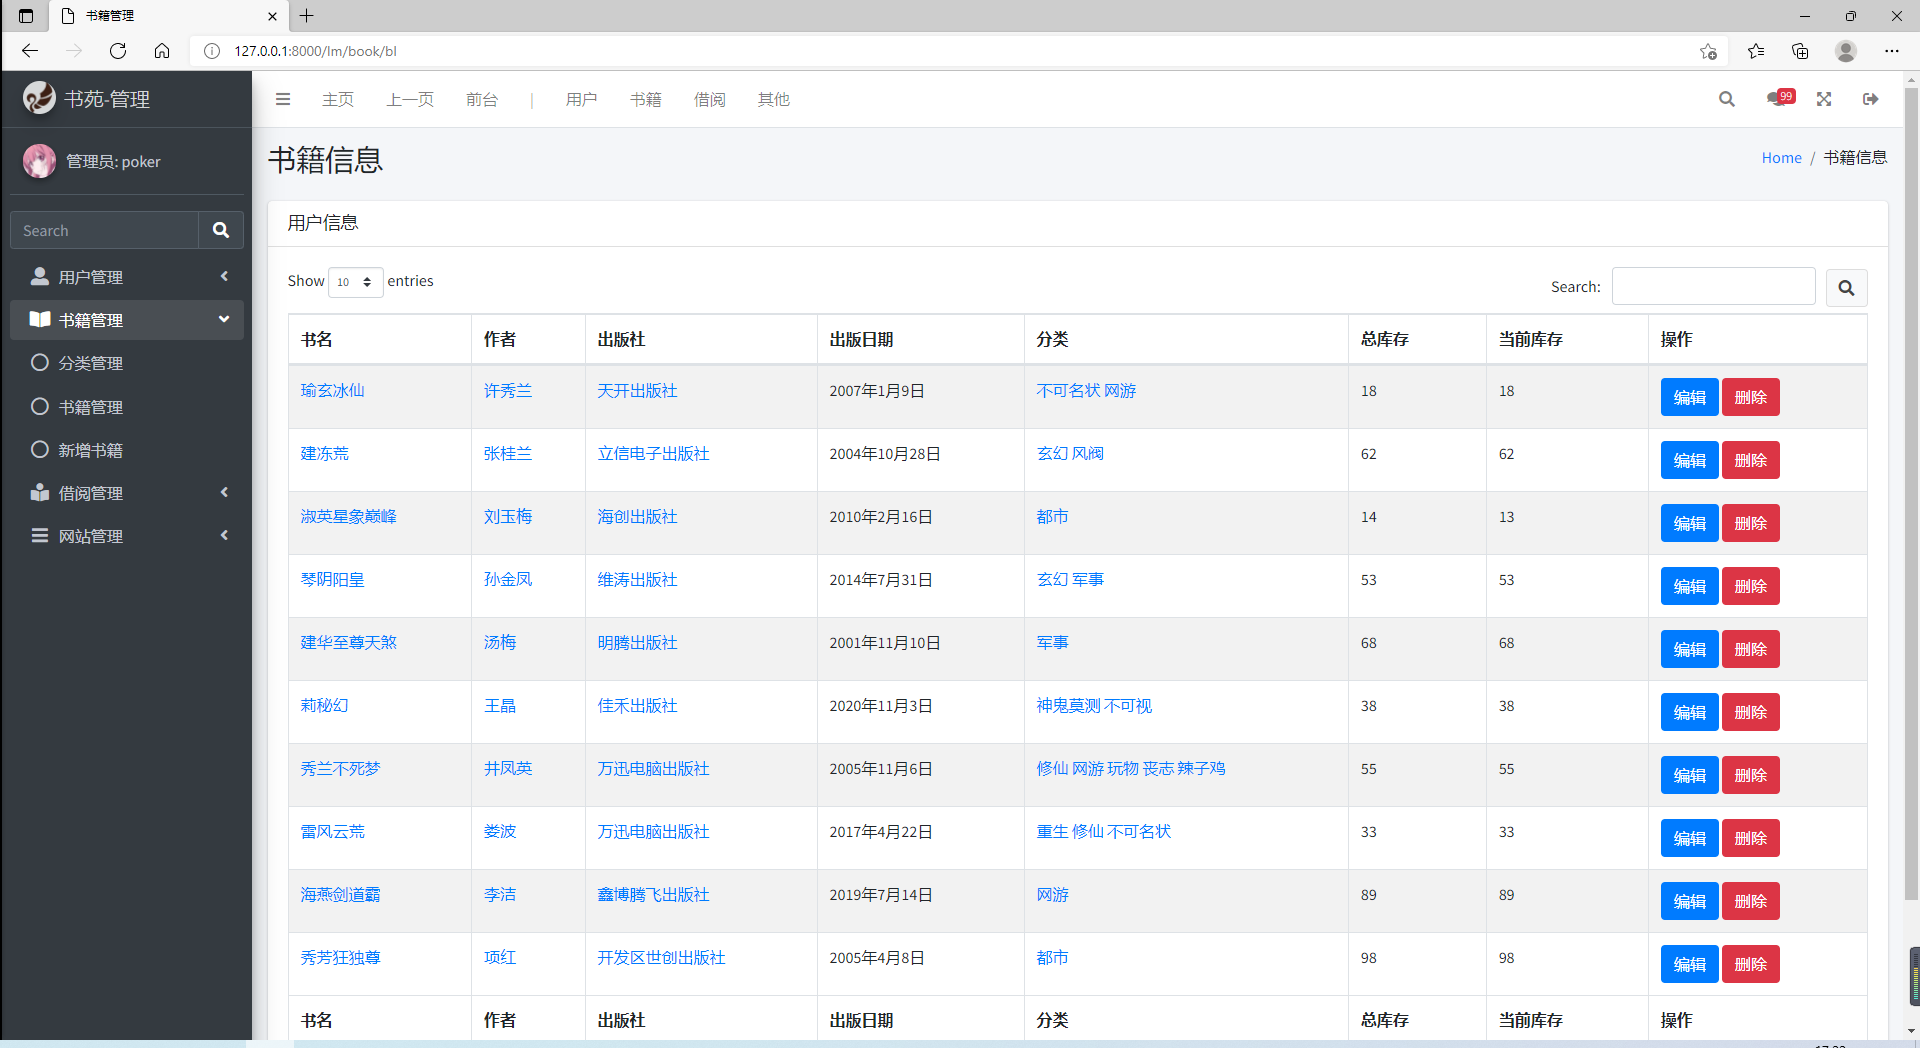The image size is (1920, 1048).
Task: Collapse the 书籍管理 sidebar menu
Action: pos(127,320)
